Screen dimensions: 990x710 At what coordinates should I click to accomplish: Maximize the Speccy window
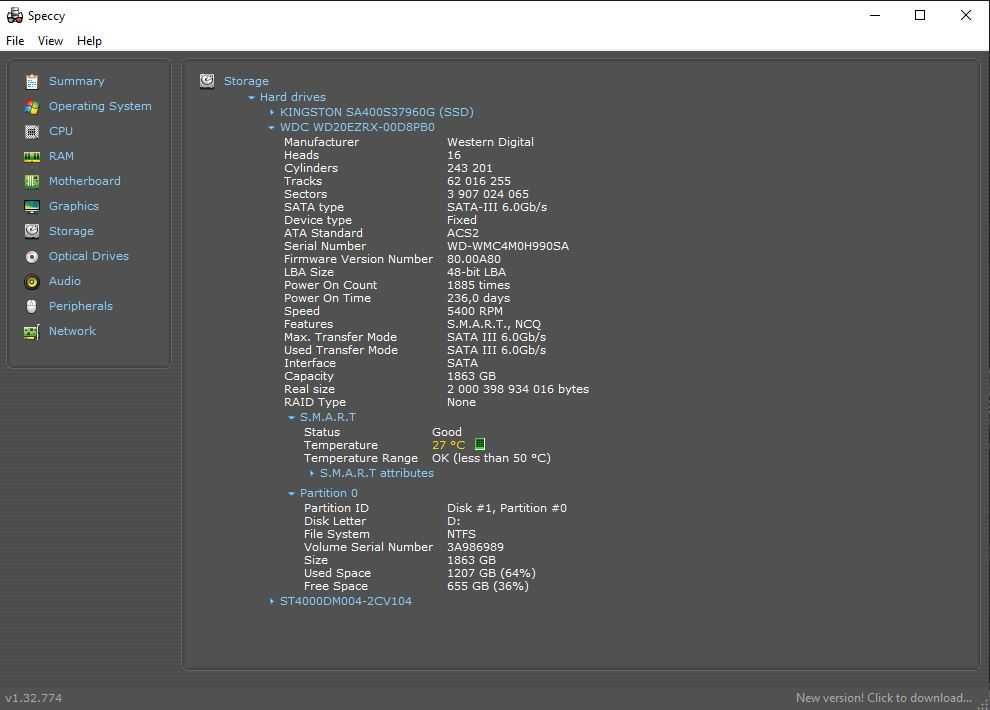point(920,15)
